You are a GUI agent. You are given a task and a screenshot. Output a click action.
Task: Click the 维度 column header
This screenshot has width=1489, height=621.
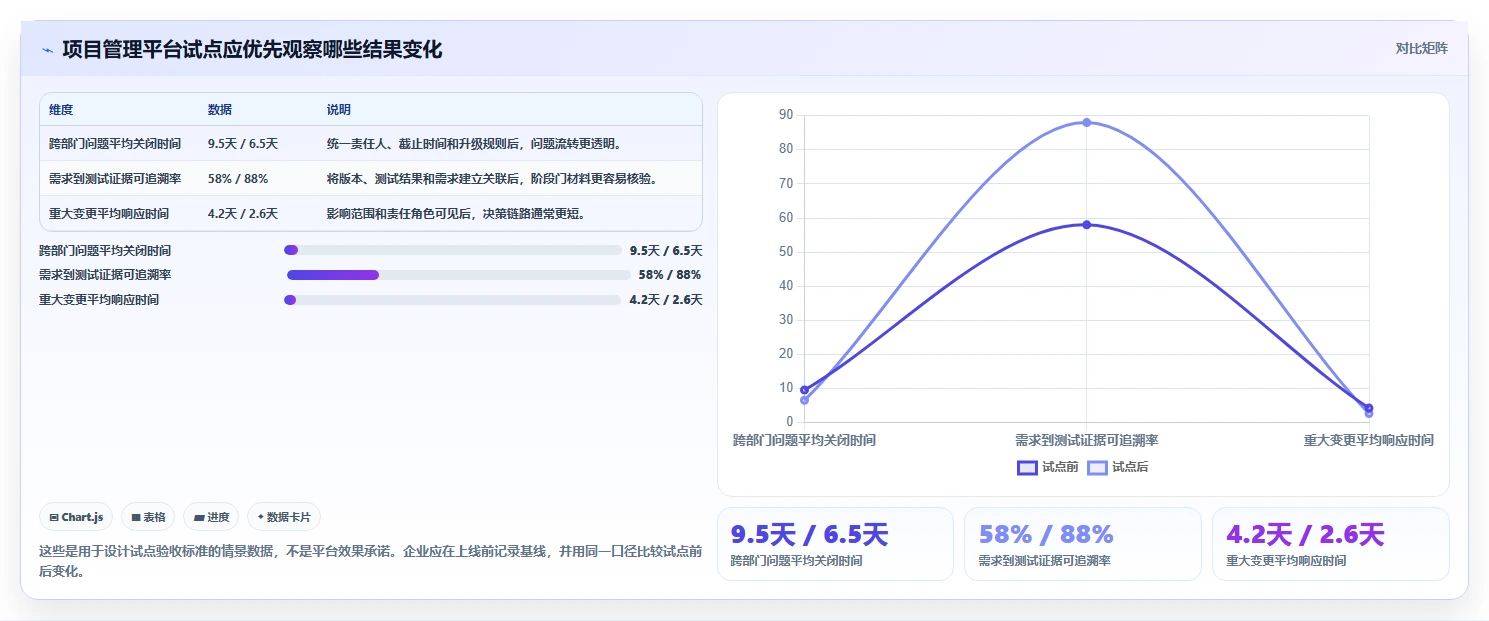[x=61, y=110]
